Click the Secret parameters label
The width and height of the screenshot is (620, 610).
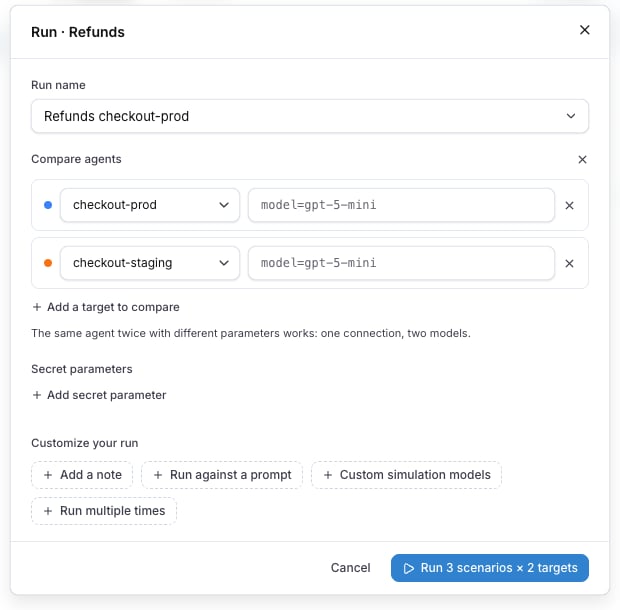82,369
